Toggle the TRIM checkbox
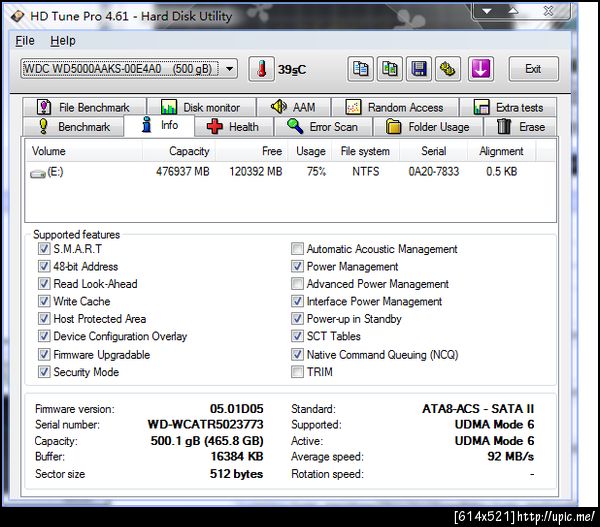 (x=297, y=372)
